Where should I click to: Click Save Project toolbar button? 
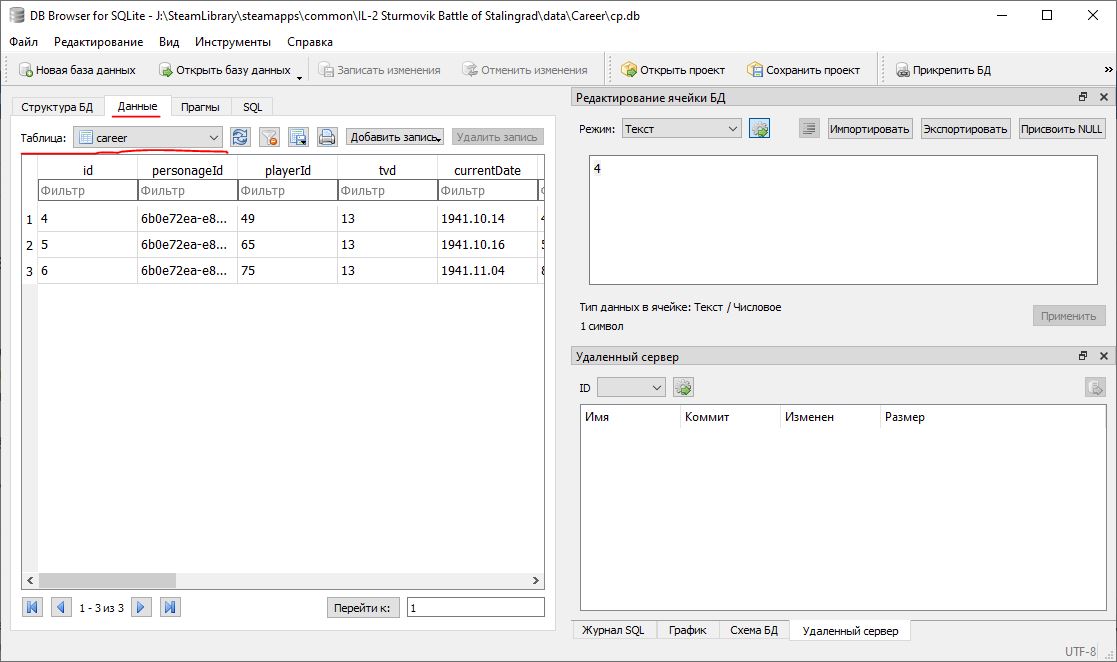(x=804, y=70)
